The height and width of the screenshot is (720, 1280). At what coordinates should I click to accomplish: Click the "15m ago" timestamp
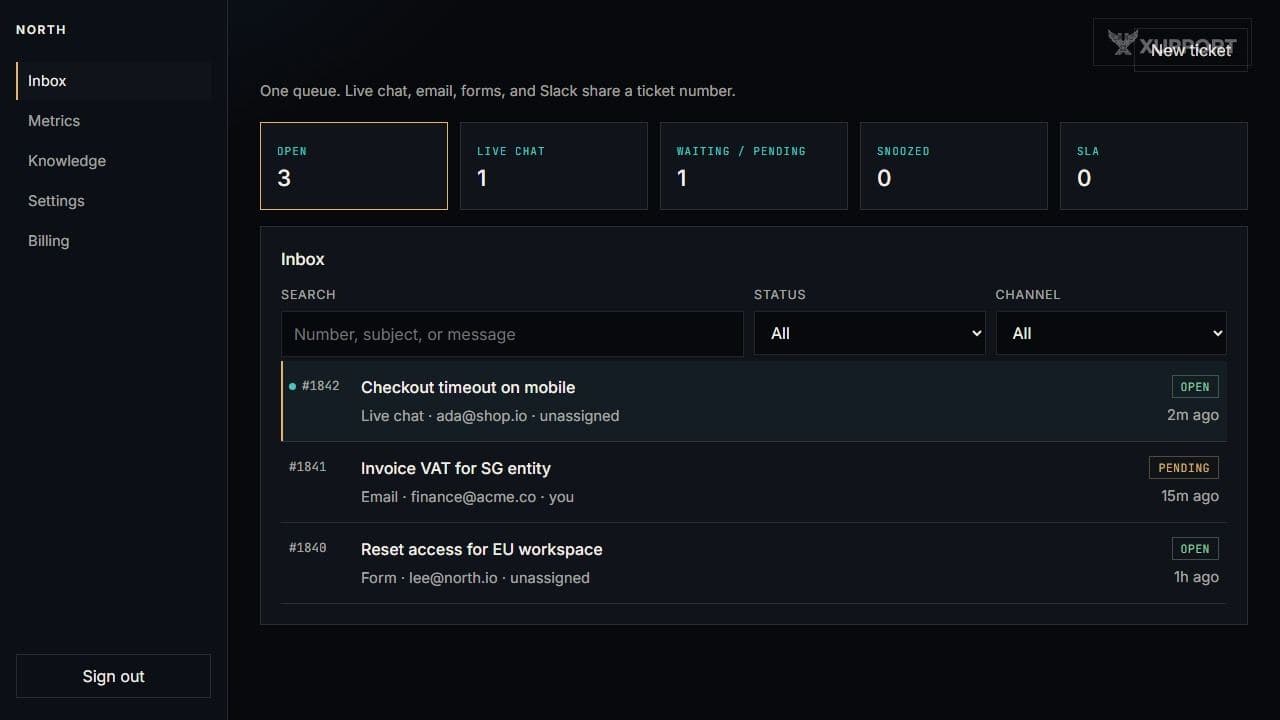[x=1190, y=496]
